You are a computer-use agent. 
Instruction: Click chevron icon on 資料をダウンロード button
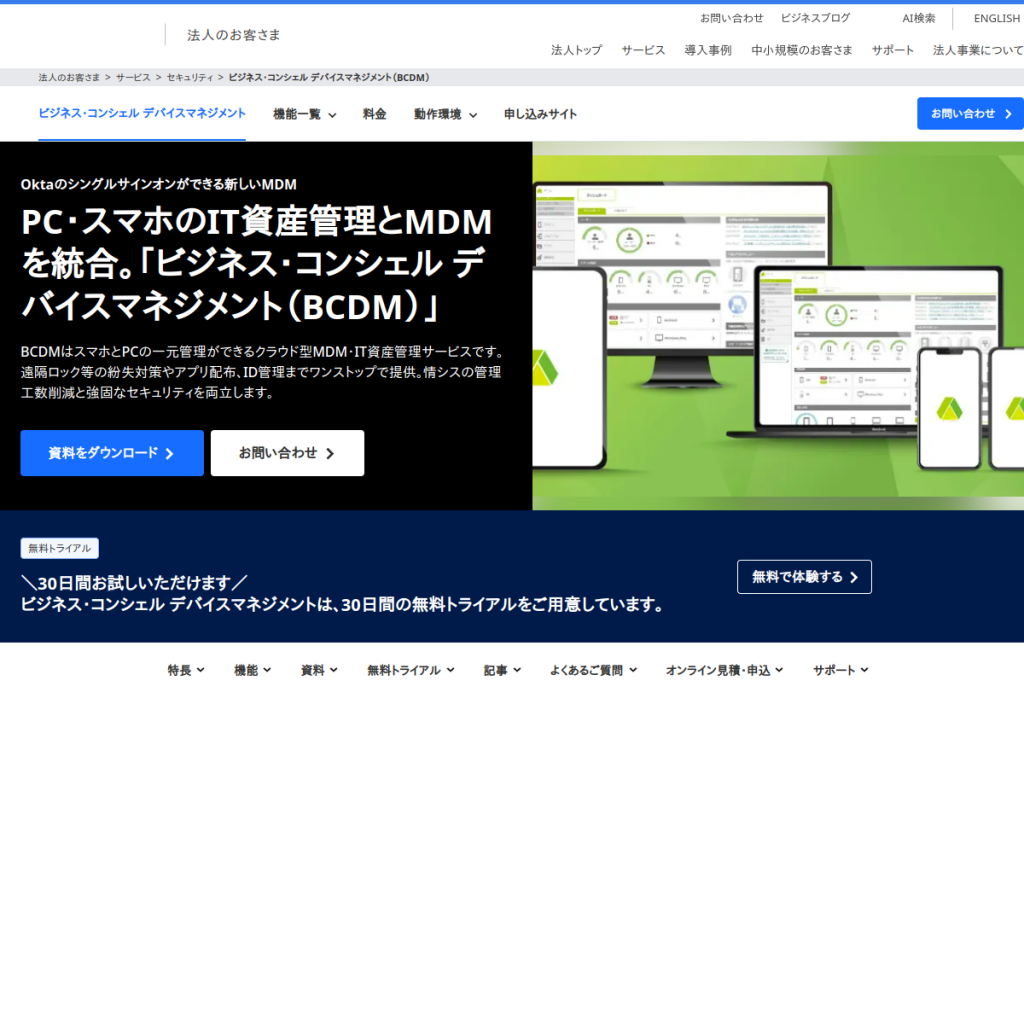pyautogui.click(x=170, y=453)
